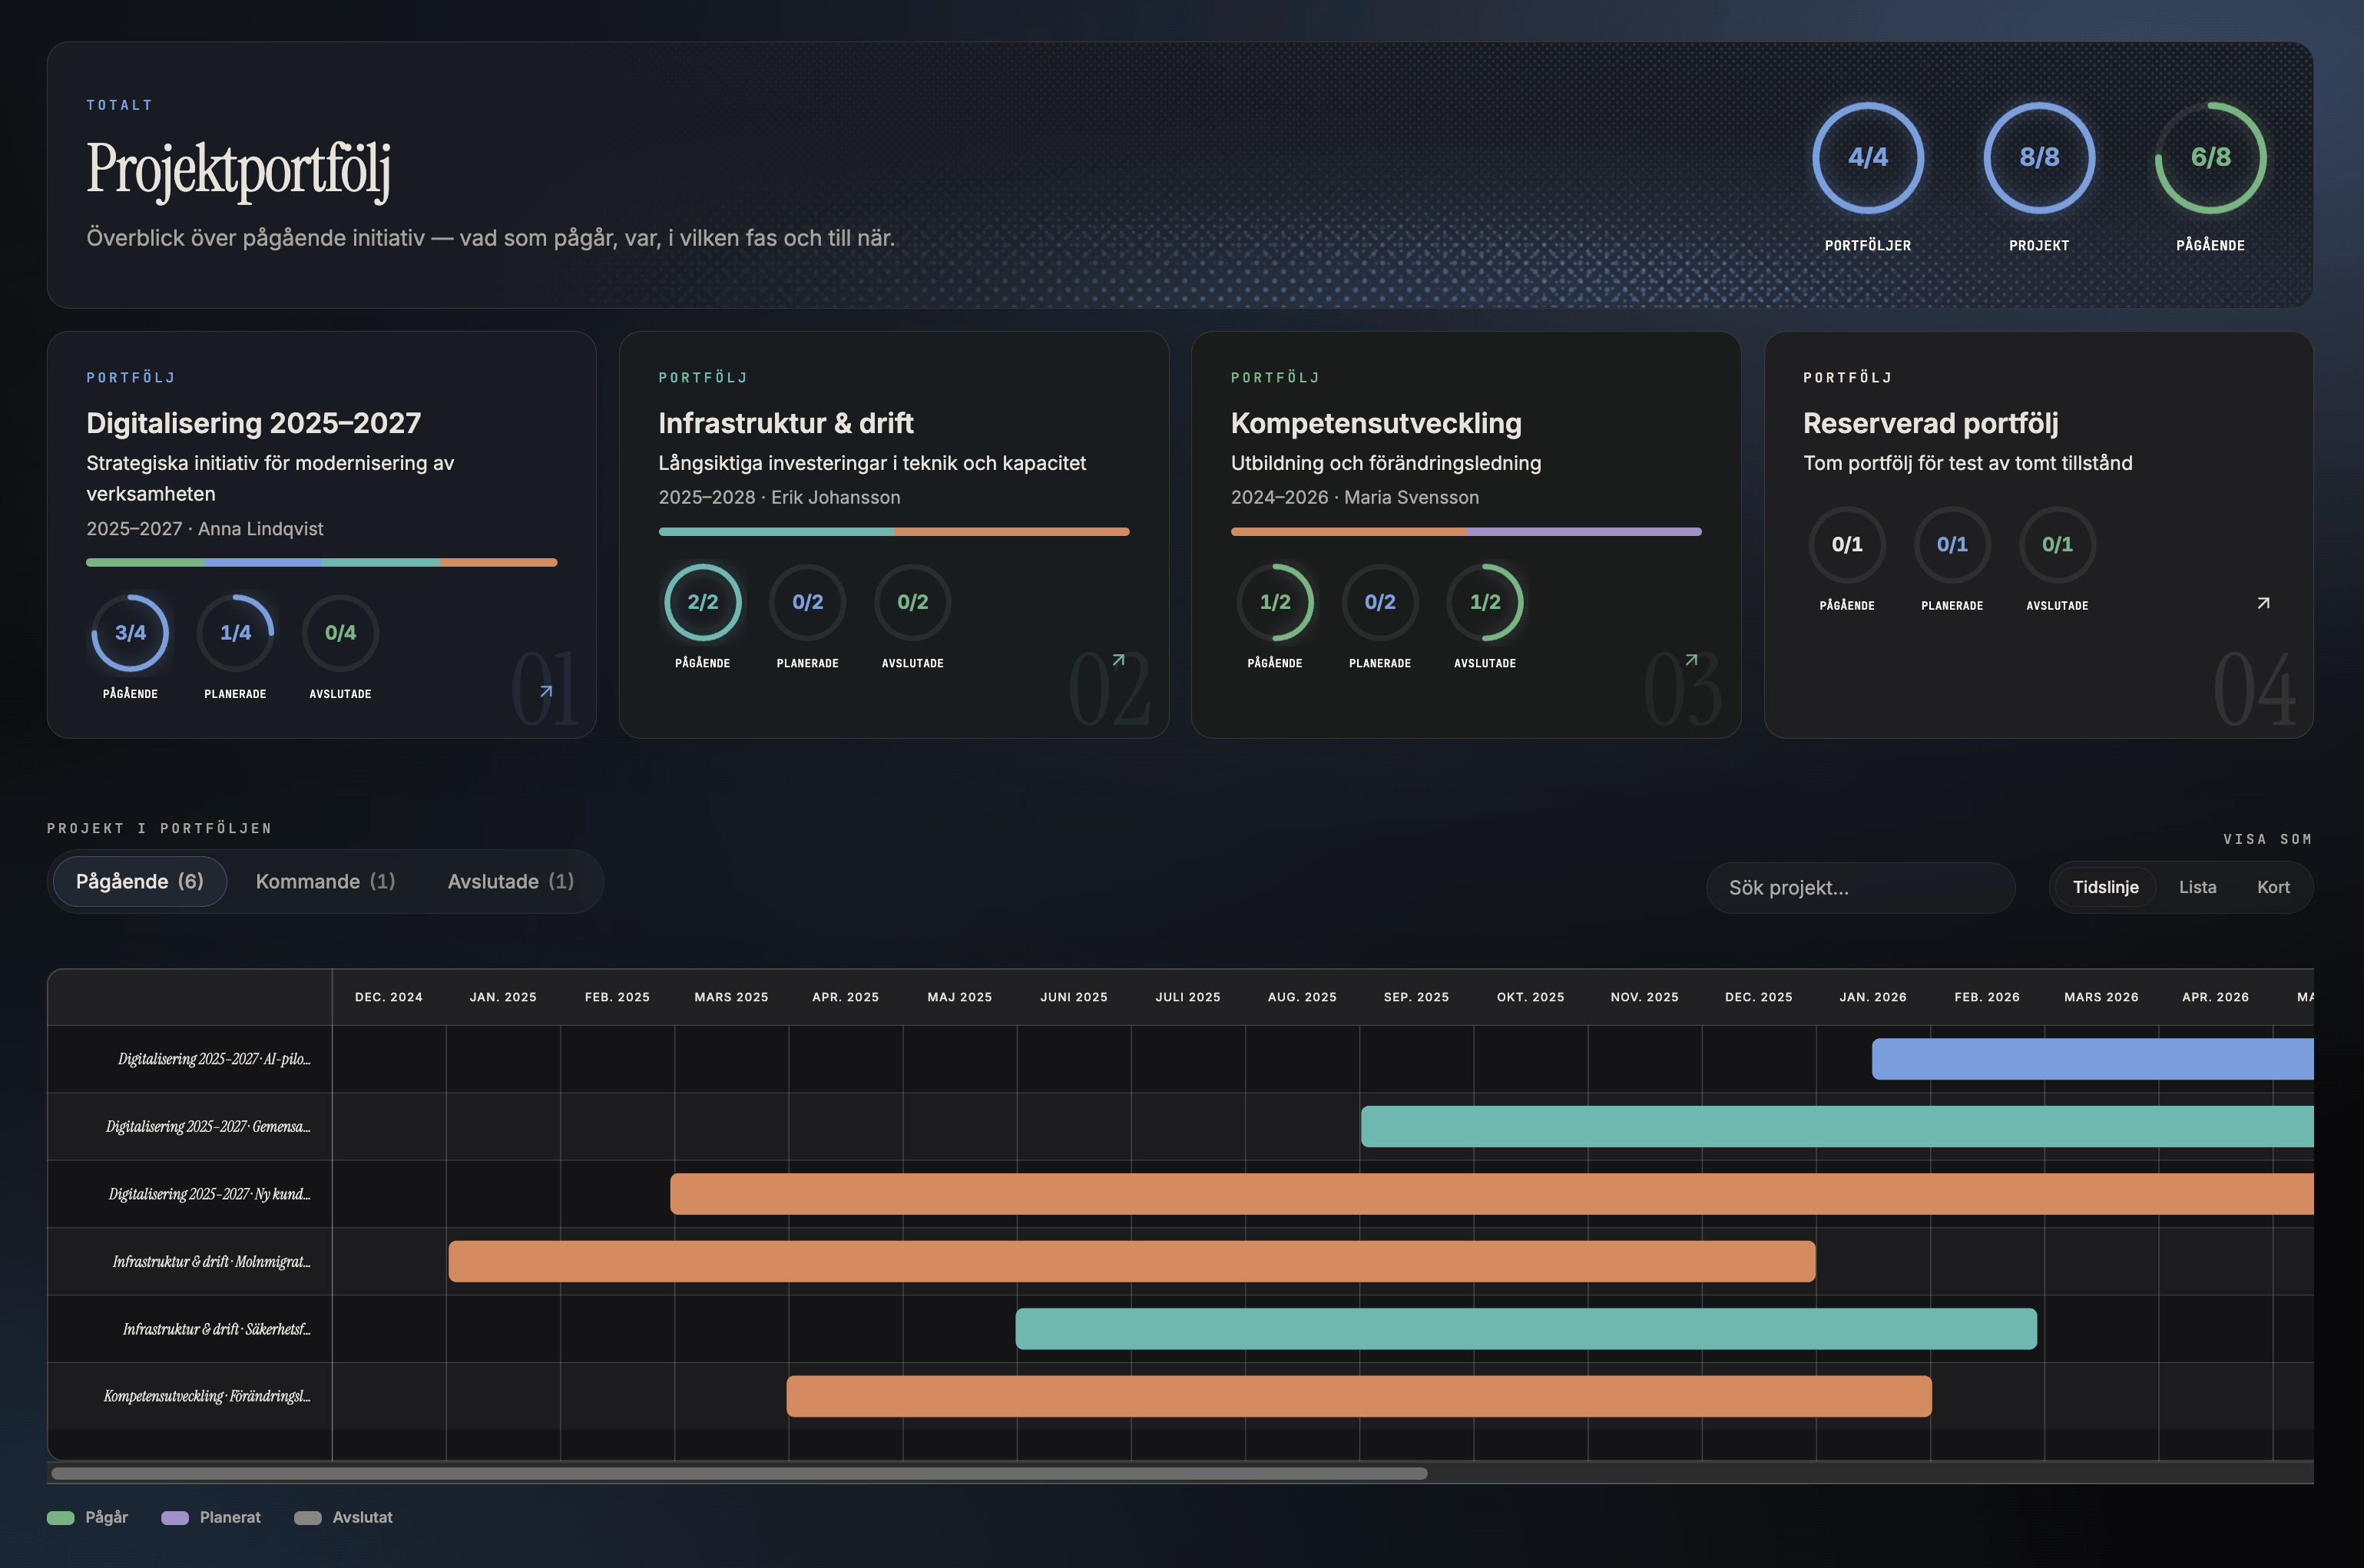
Task: Open the Reserverad portfölj card title
Action: click(x=1930, y=423)
